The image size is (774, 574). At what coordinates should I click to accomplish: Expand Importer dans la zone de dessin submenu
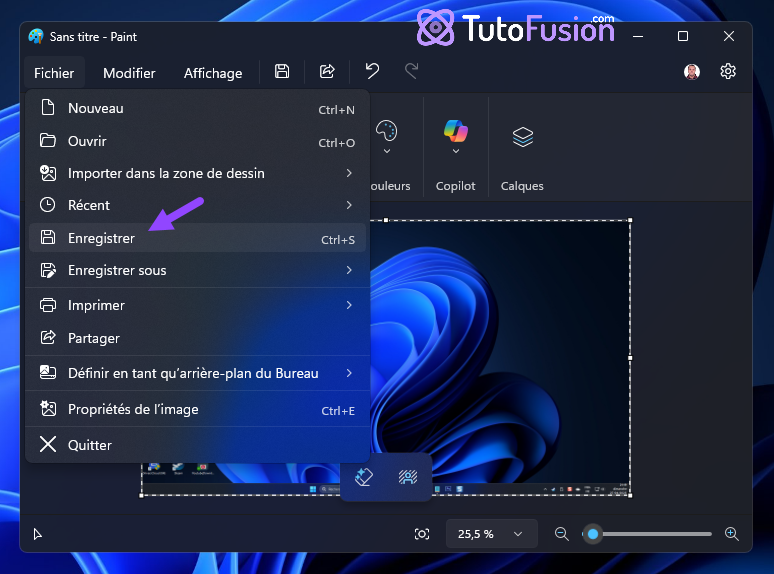(197, 173)
